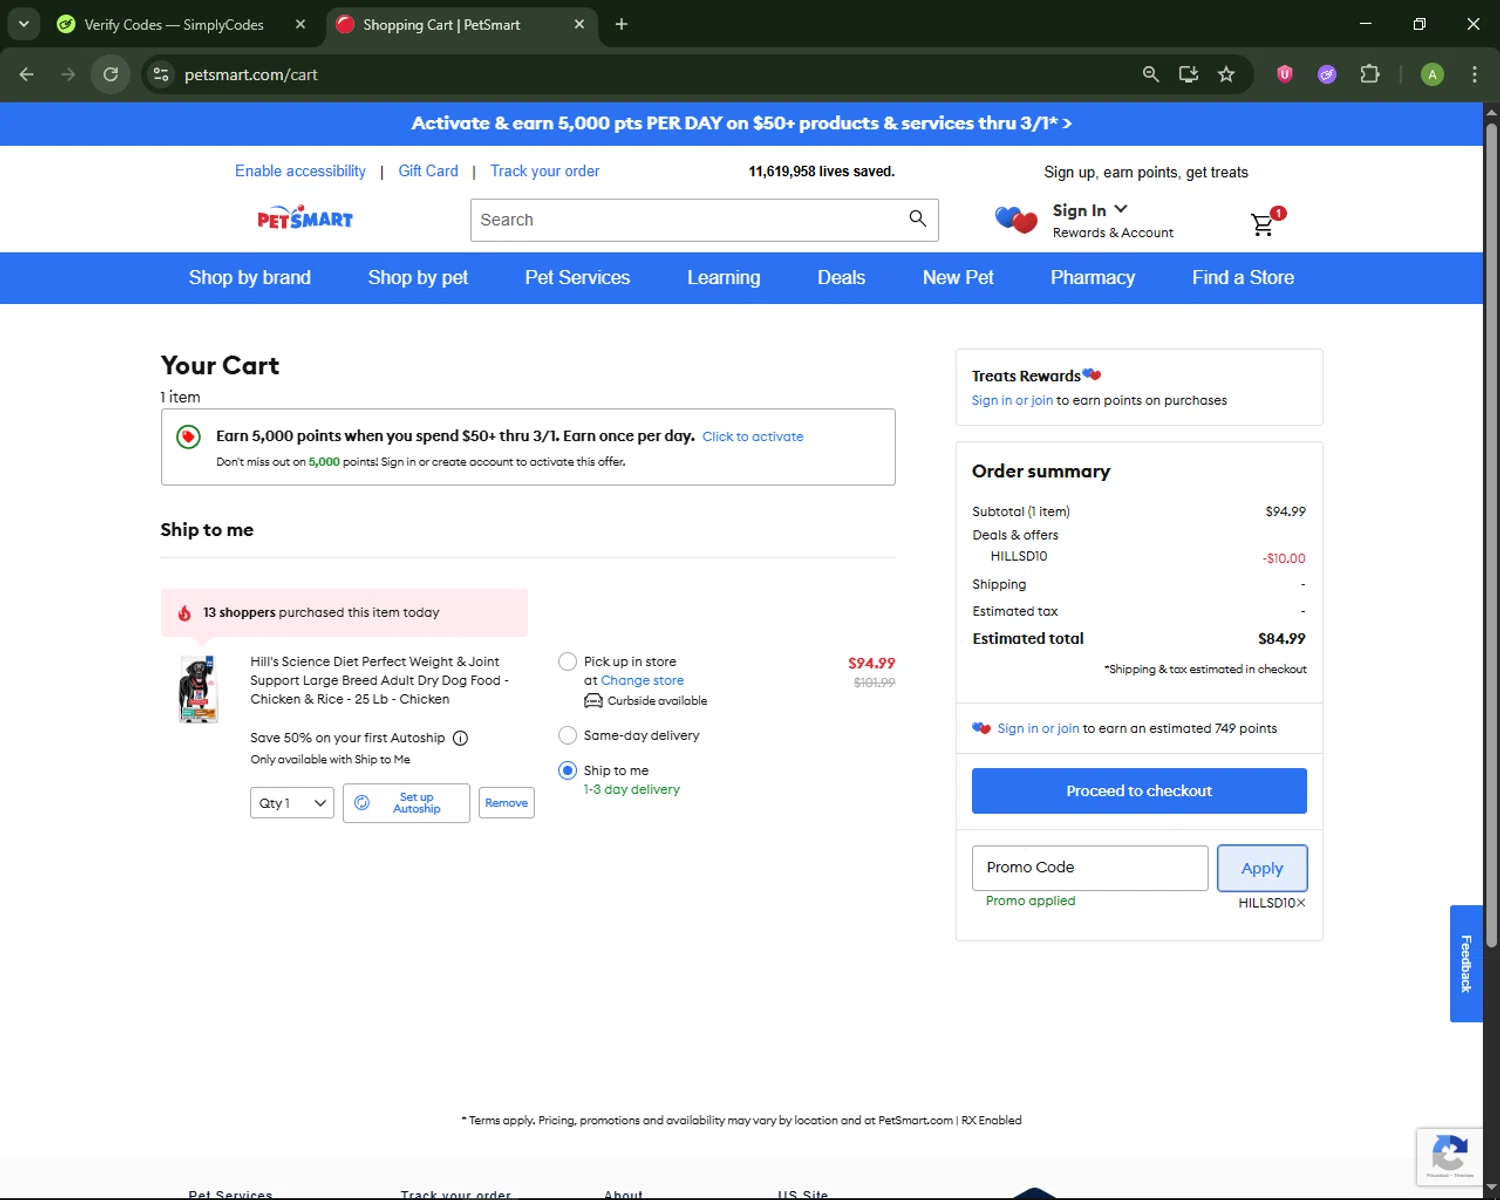Screen dimensions: 1500x1200
Task: Bookmark this page with the star icon
Action: [x=1226, y=74]
